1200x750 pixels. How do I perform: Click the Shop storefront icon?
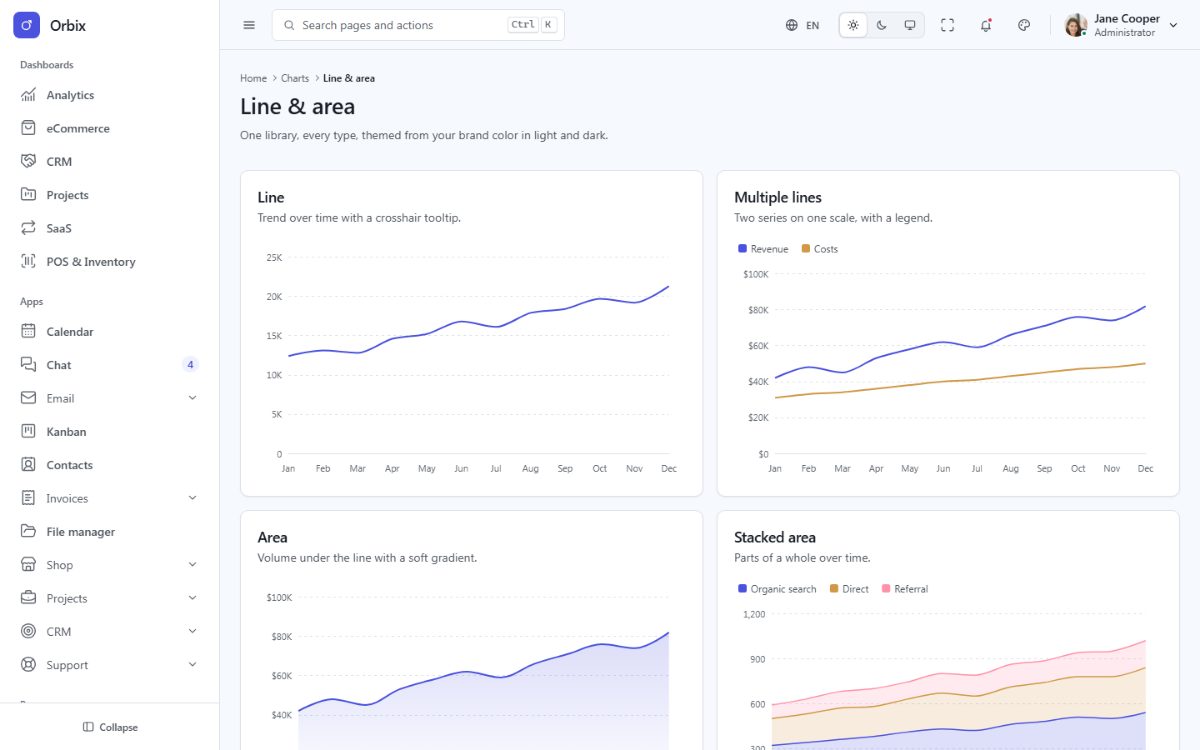28,565
